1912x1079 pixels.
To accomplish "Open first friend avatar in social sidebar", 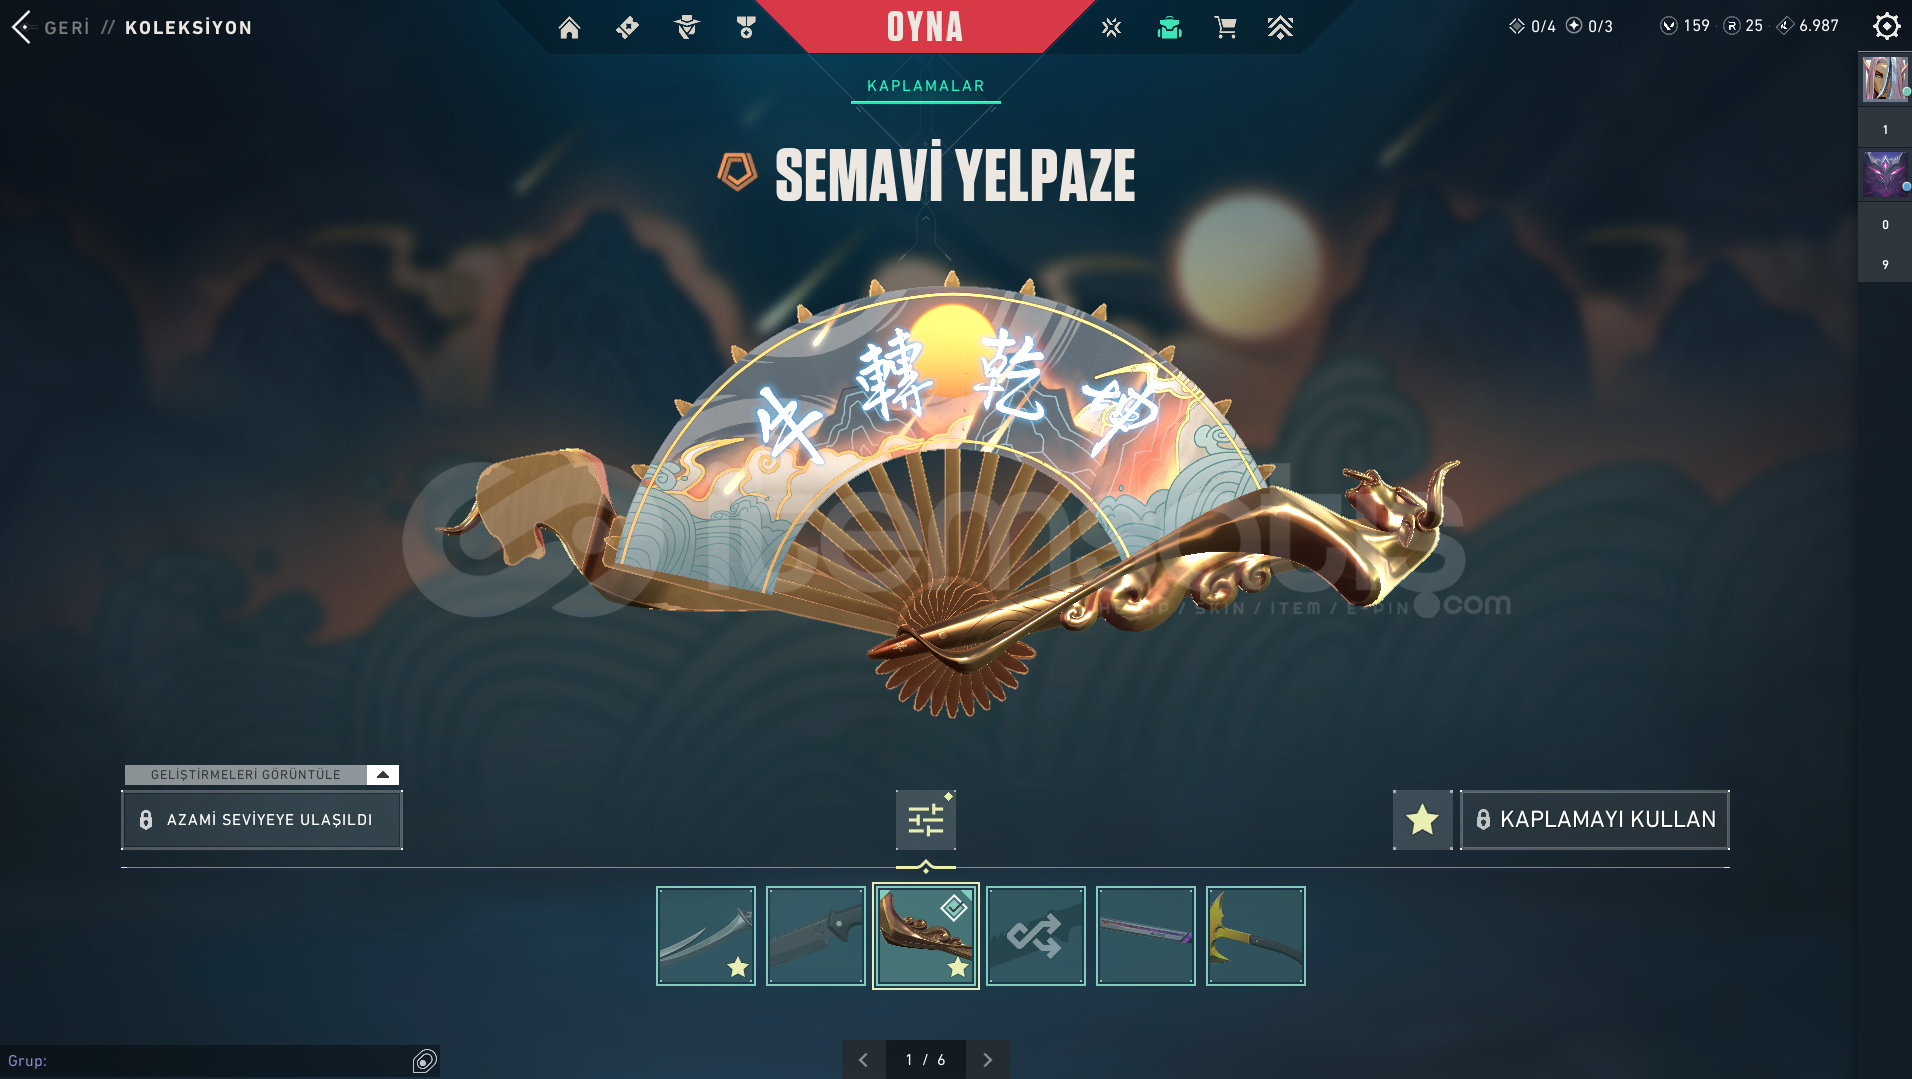I will tap(1884, 79).
